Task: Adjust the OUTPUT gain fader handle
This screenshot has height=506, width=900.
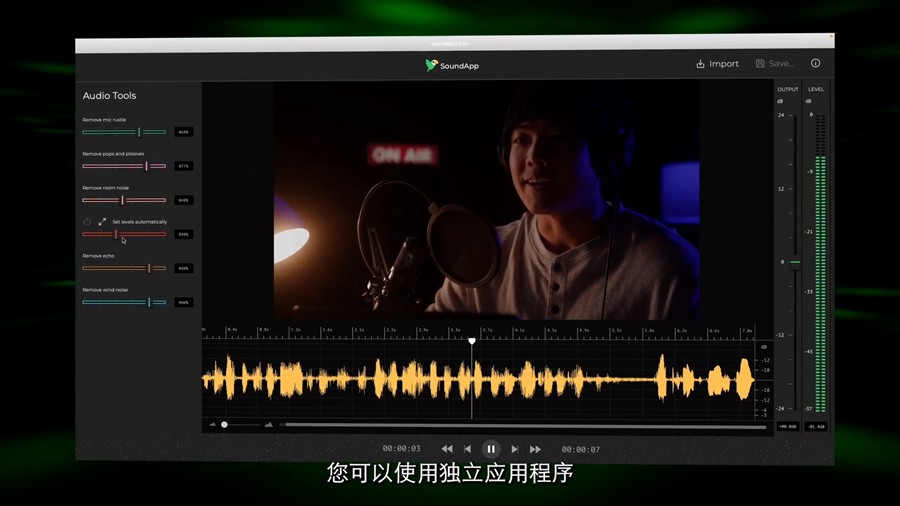Action: (795, 262)
